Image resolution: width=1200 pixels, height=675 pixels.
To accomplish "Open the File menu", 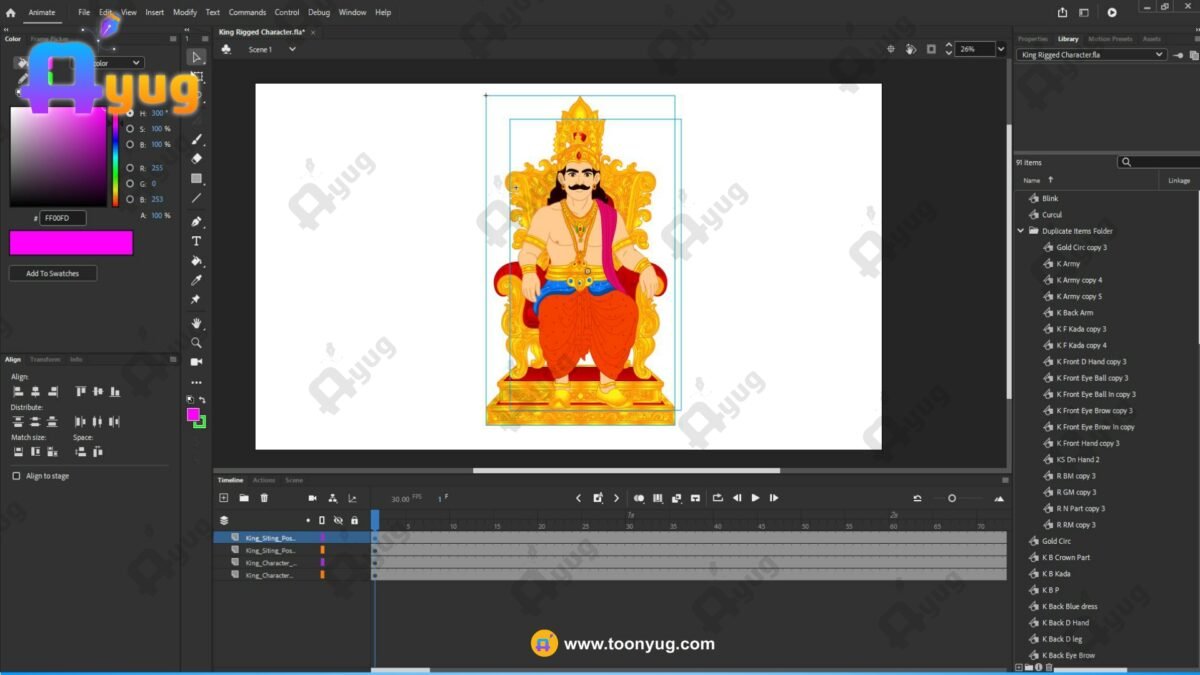I will click(84, 13).
